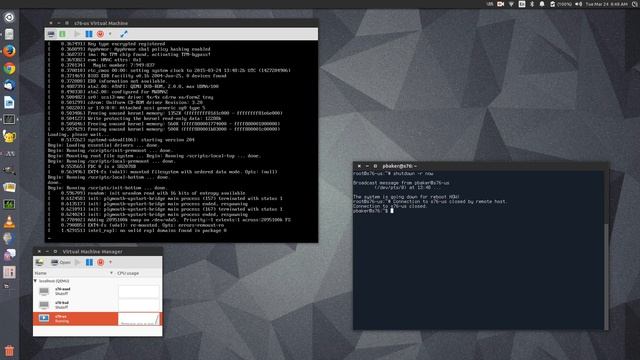Launch Google Chrome from the launcher
This screenshot has height=360, width=640.
coord(9,68)
